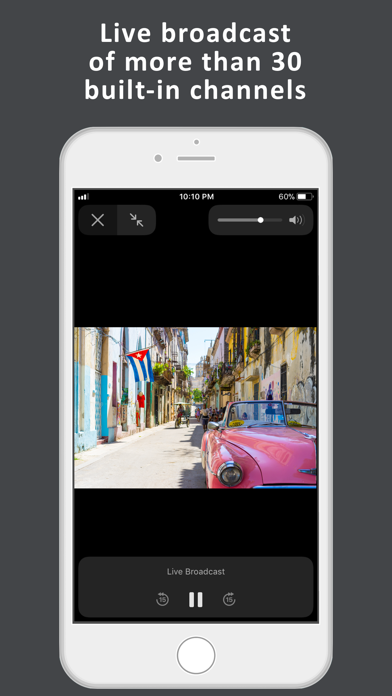
Task: Rewind 15 seconds
Action: (x=162, y=599)
